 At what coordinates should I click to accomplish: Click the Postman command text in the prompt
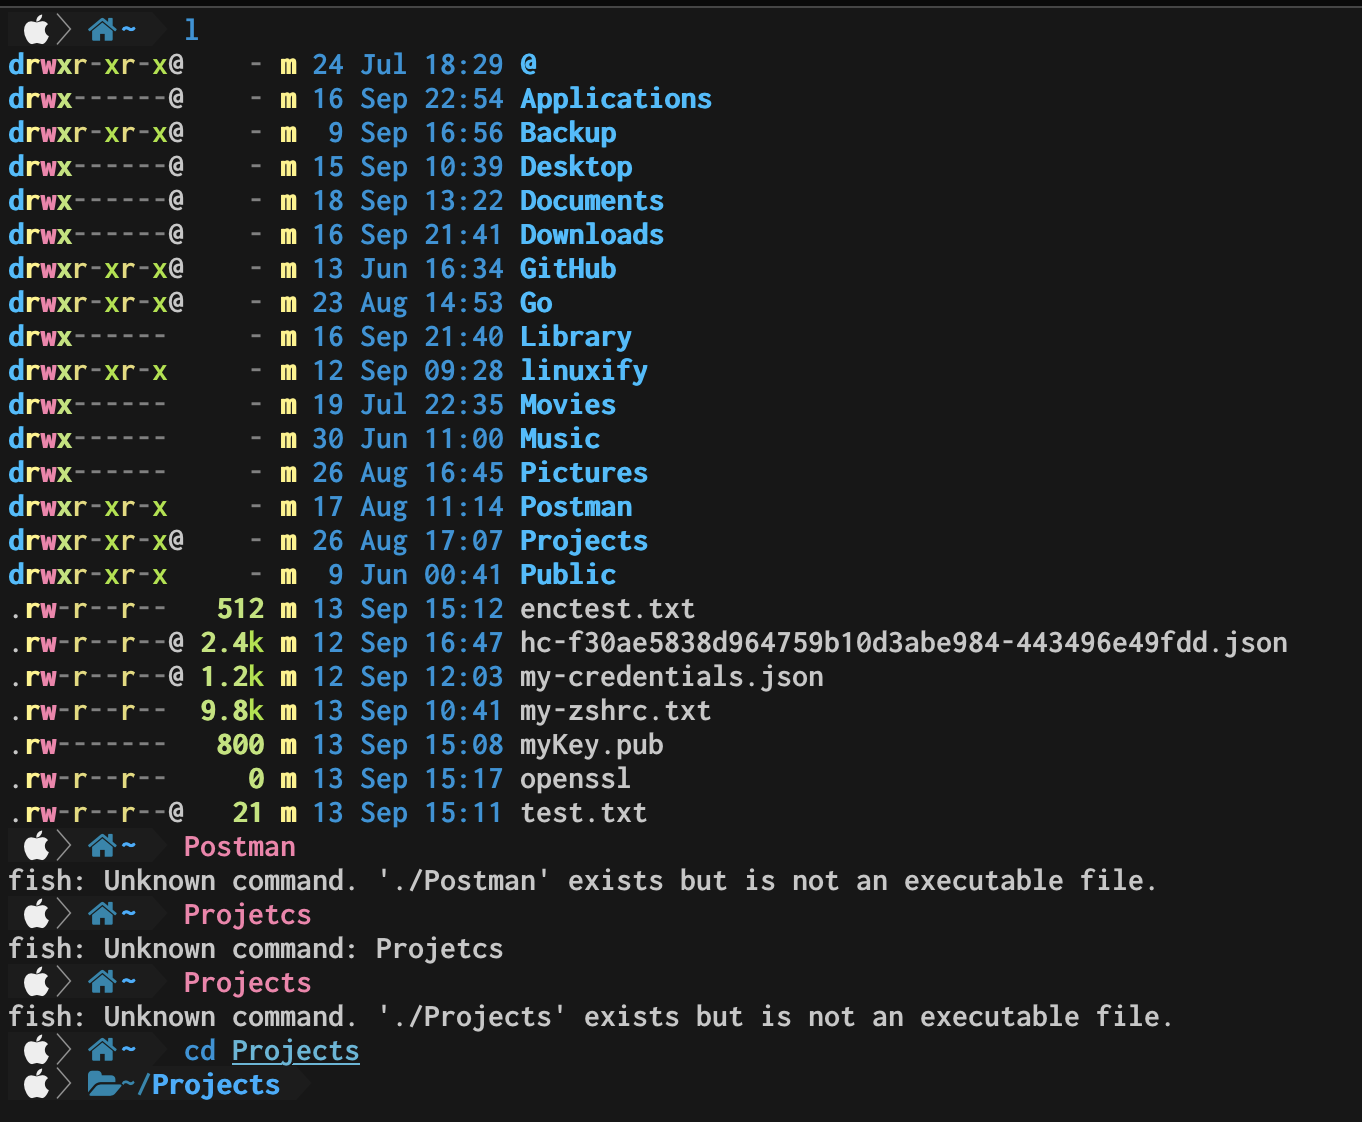[x=239, y=845]
